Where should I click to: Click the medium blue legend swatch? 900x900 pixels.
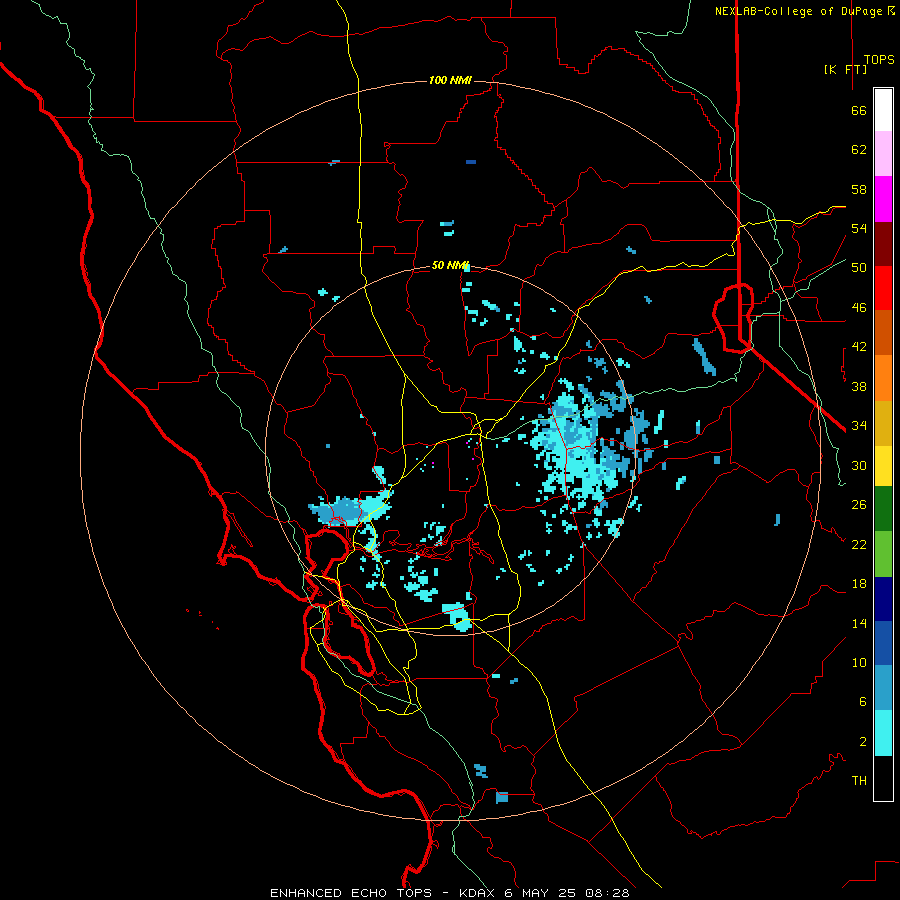pyautogui.click(x=883, y=643)
